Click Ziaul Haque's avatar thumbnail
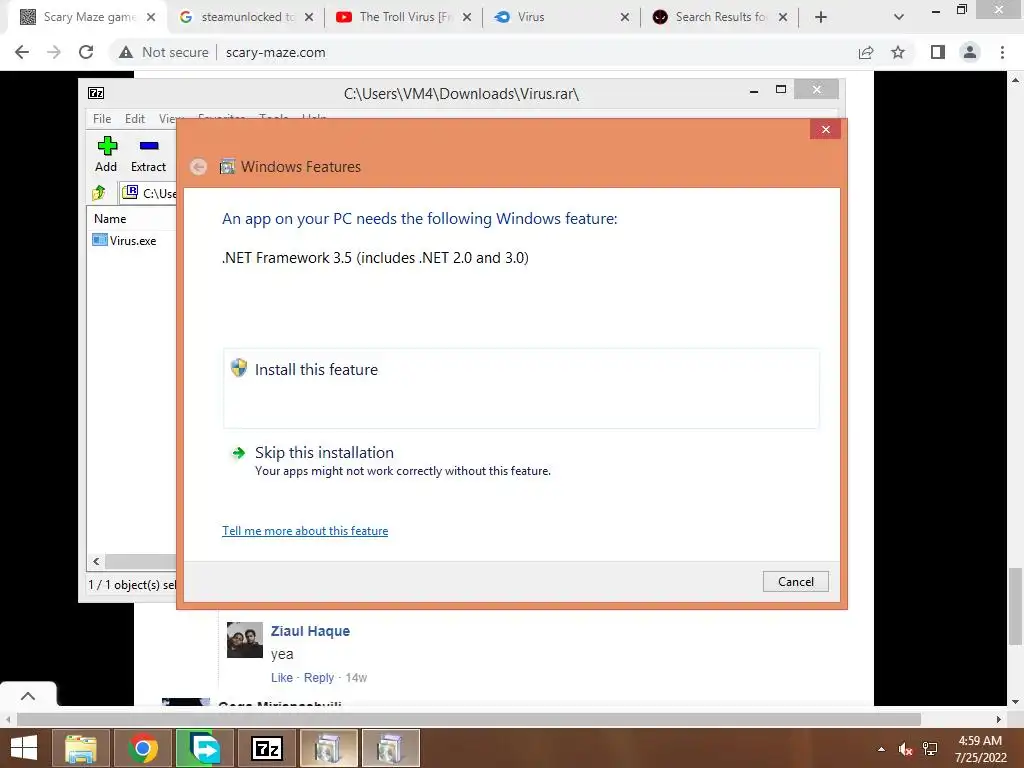The width and height of the screenshot is (1024, 768). tap(244, 639)
